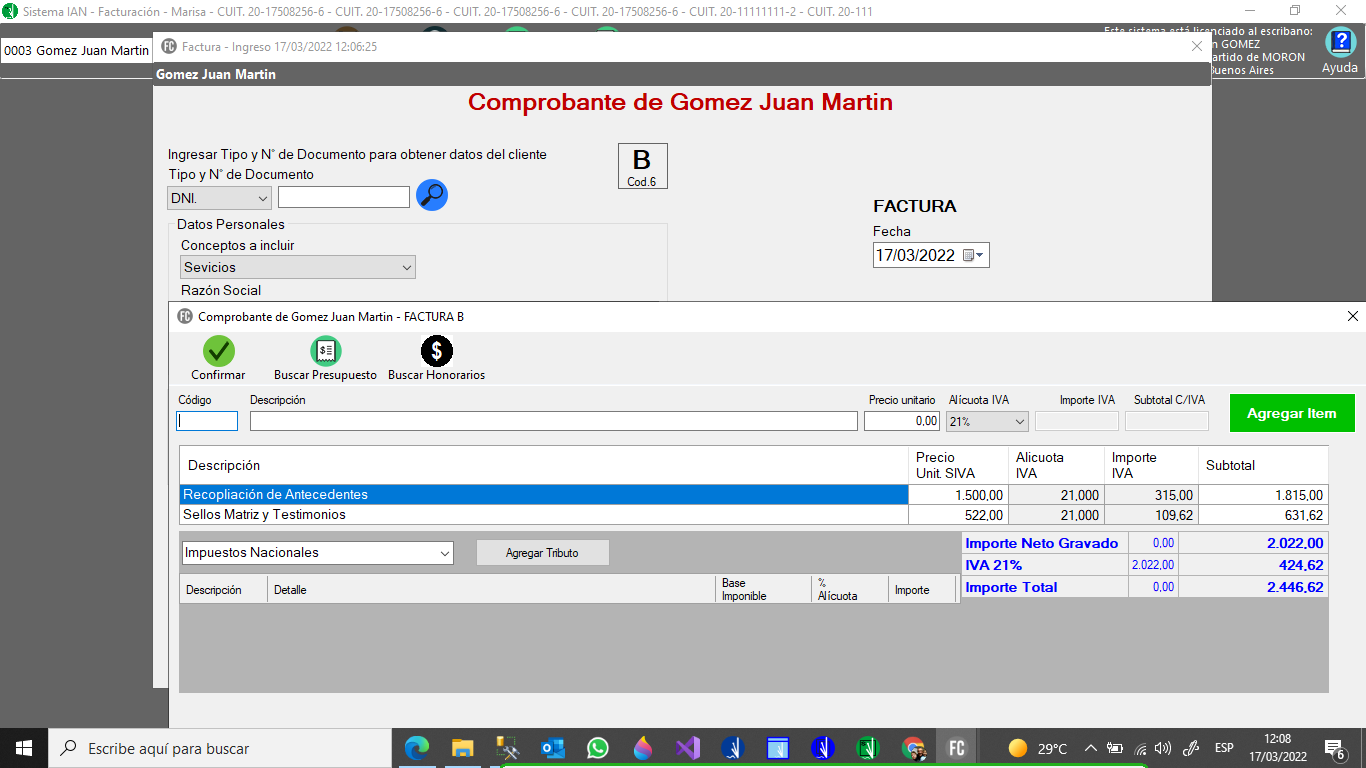Open Outlook from the taskbar
This screenshot has width=1366, height=768.
coord(552,748)
